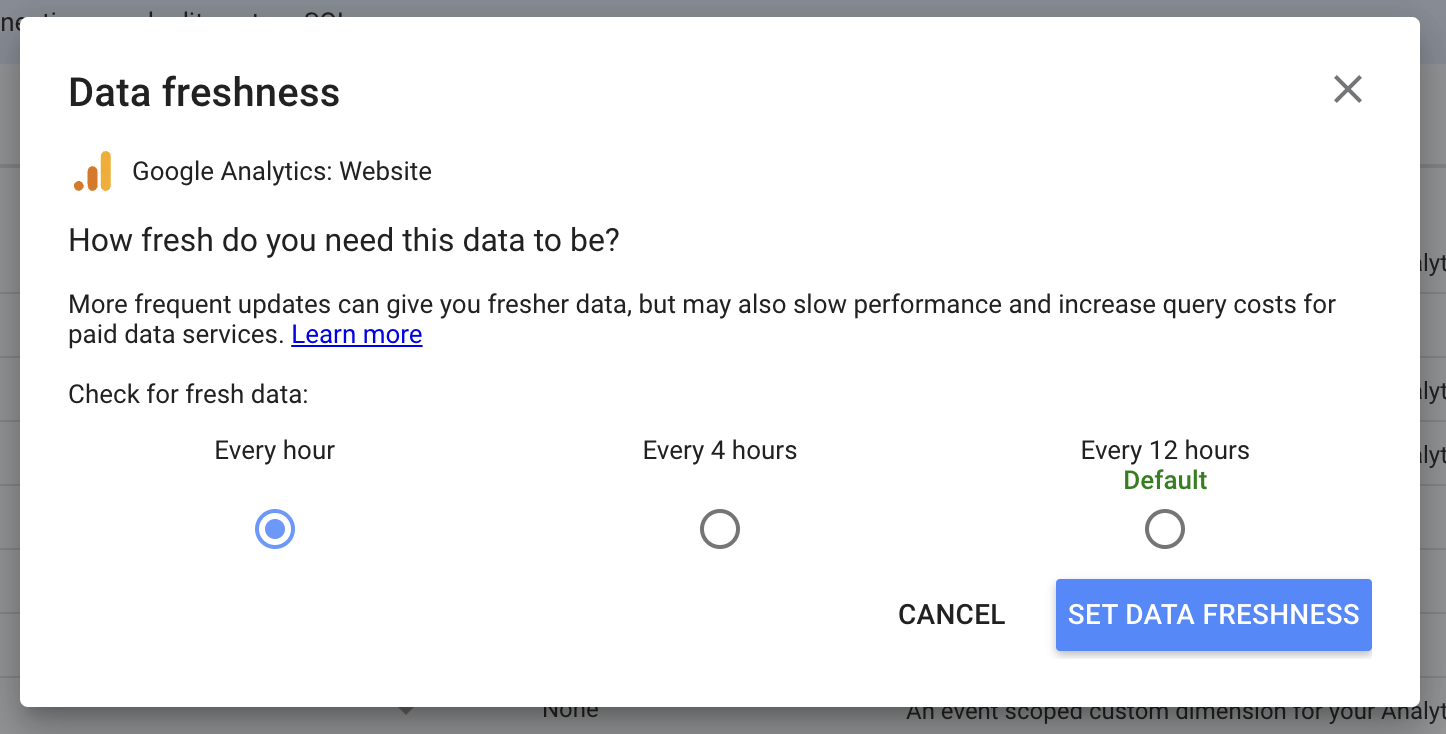Click the None value behind the dialog
The height and width of the screenshot is (734, 1446).
569,710
